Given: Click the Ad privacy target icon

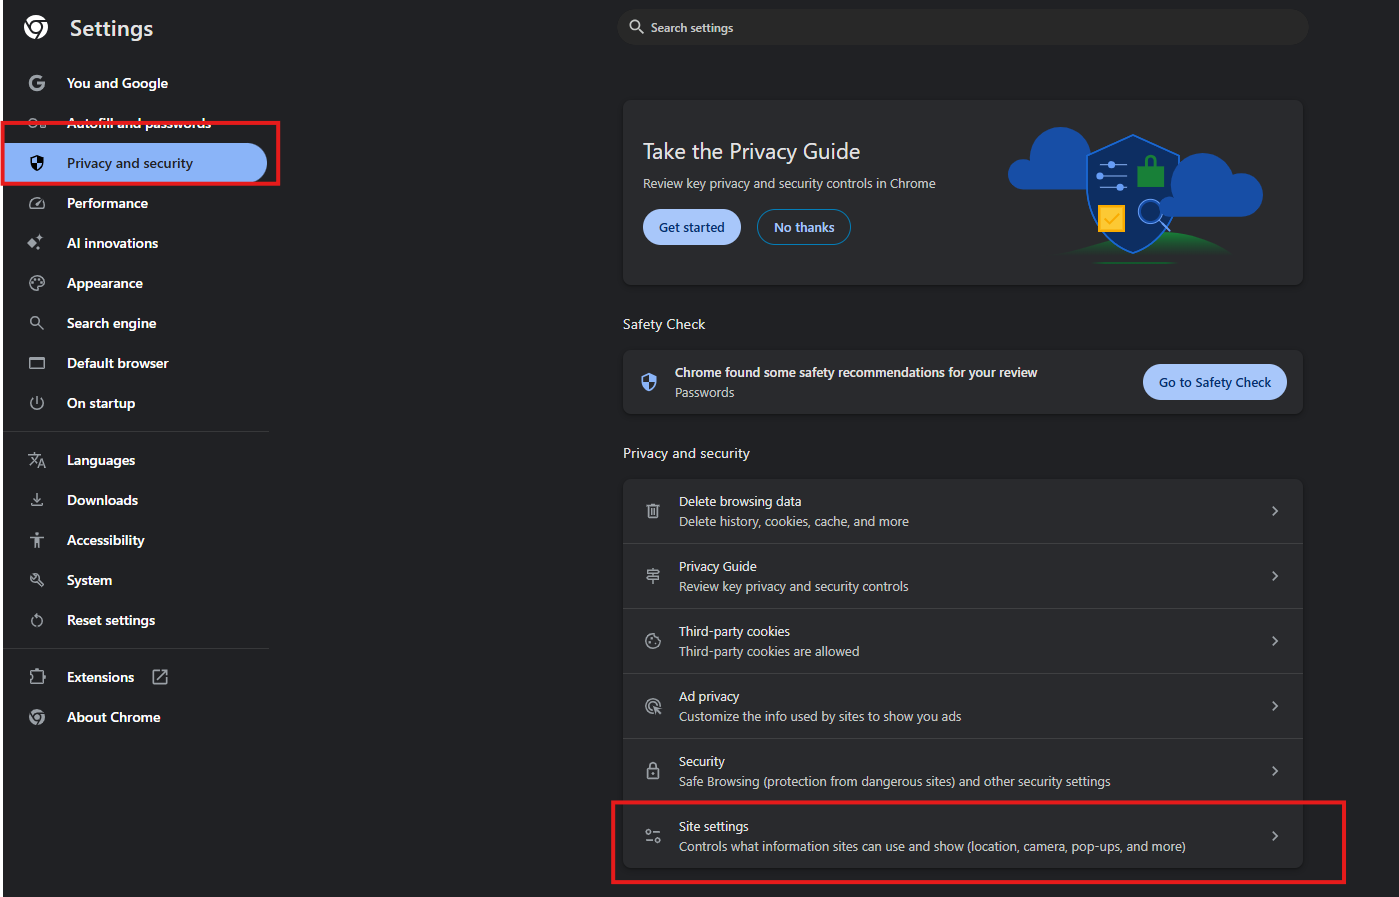Looking at the screenshot, I should click(653, 706).
